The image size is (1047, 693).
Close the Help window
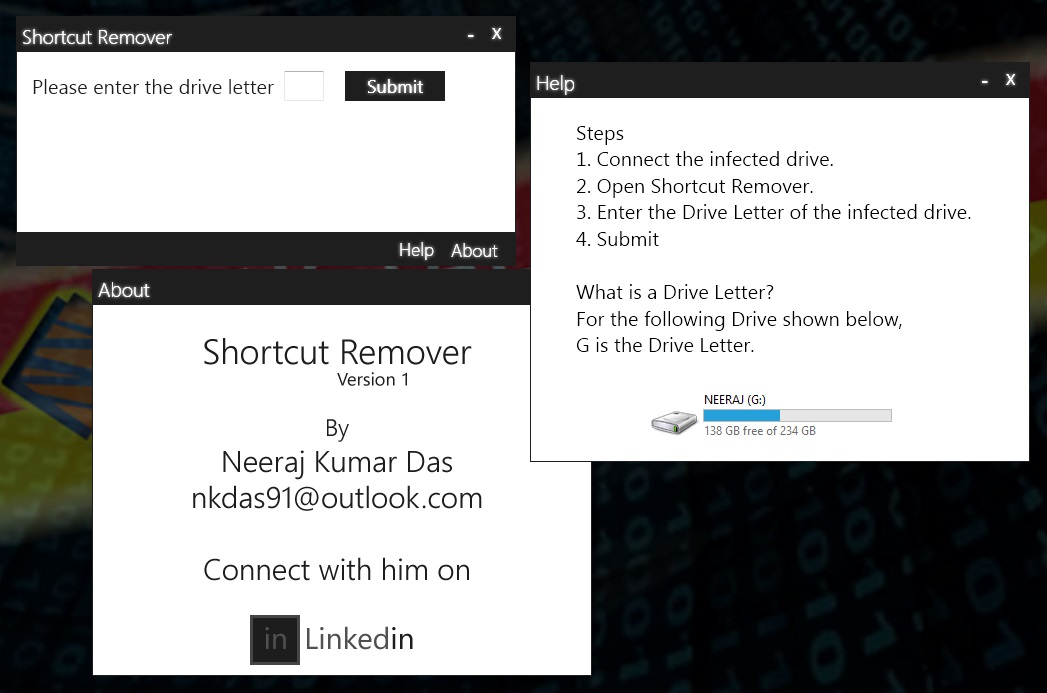[x=1010, y=80]
